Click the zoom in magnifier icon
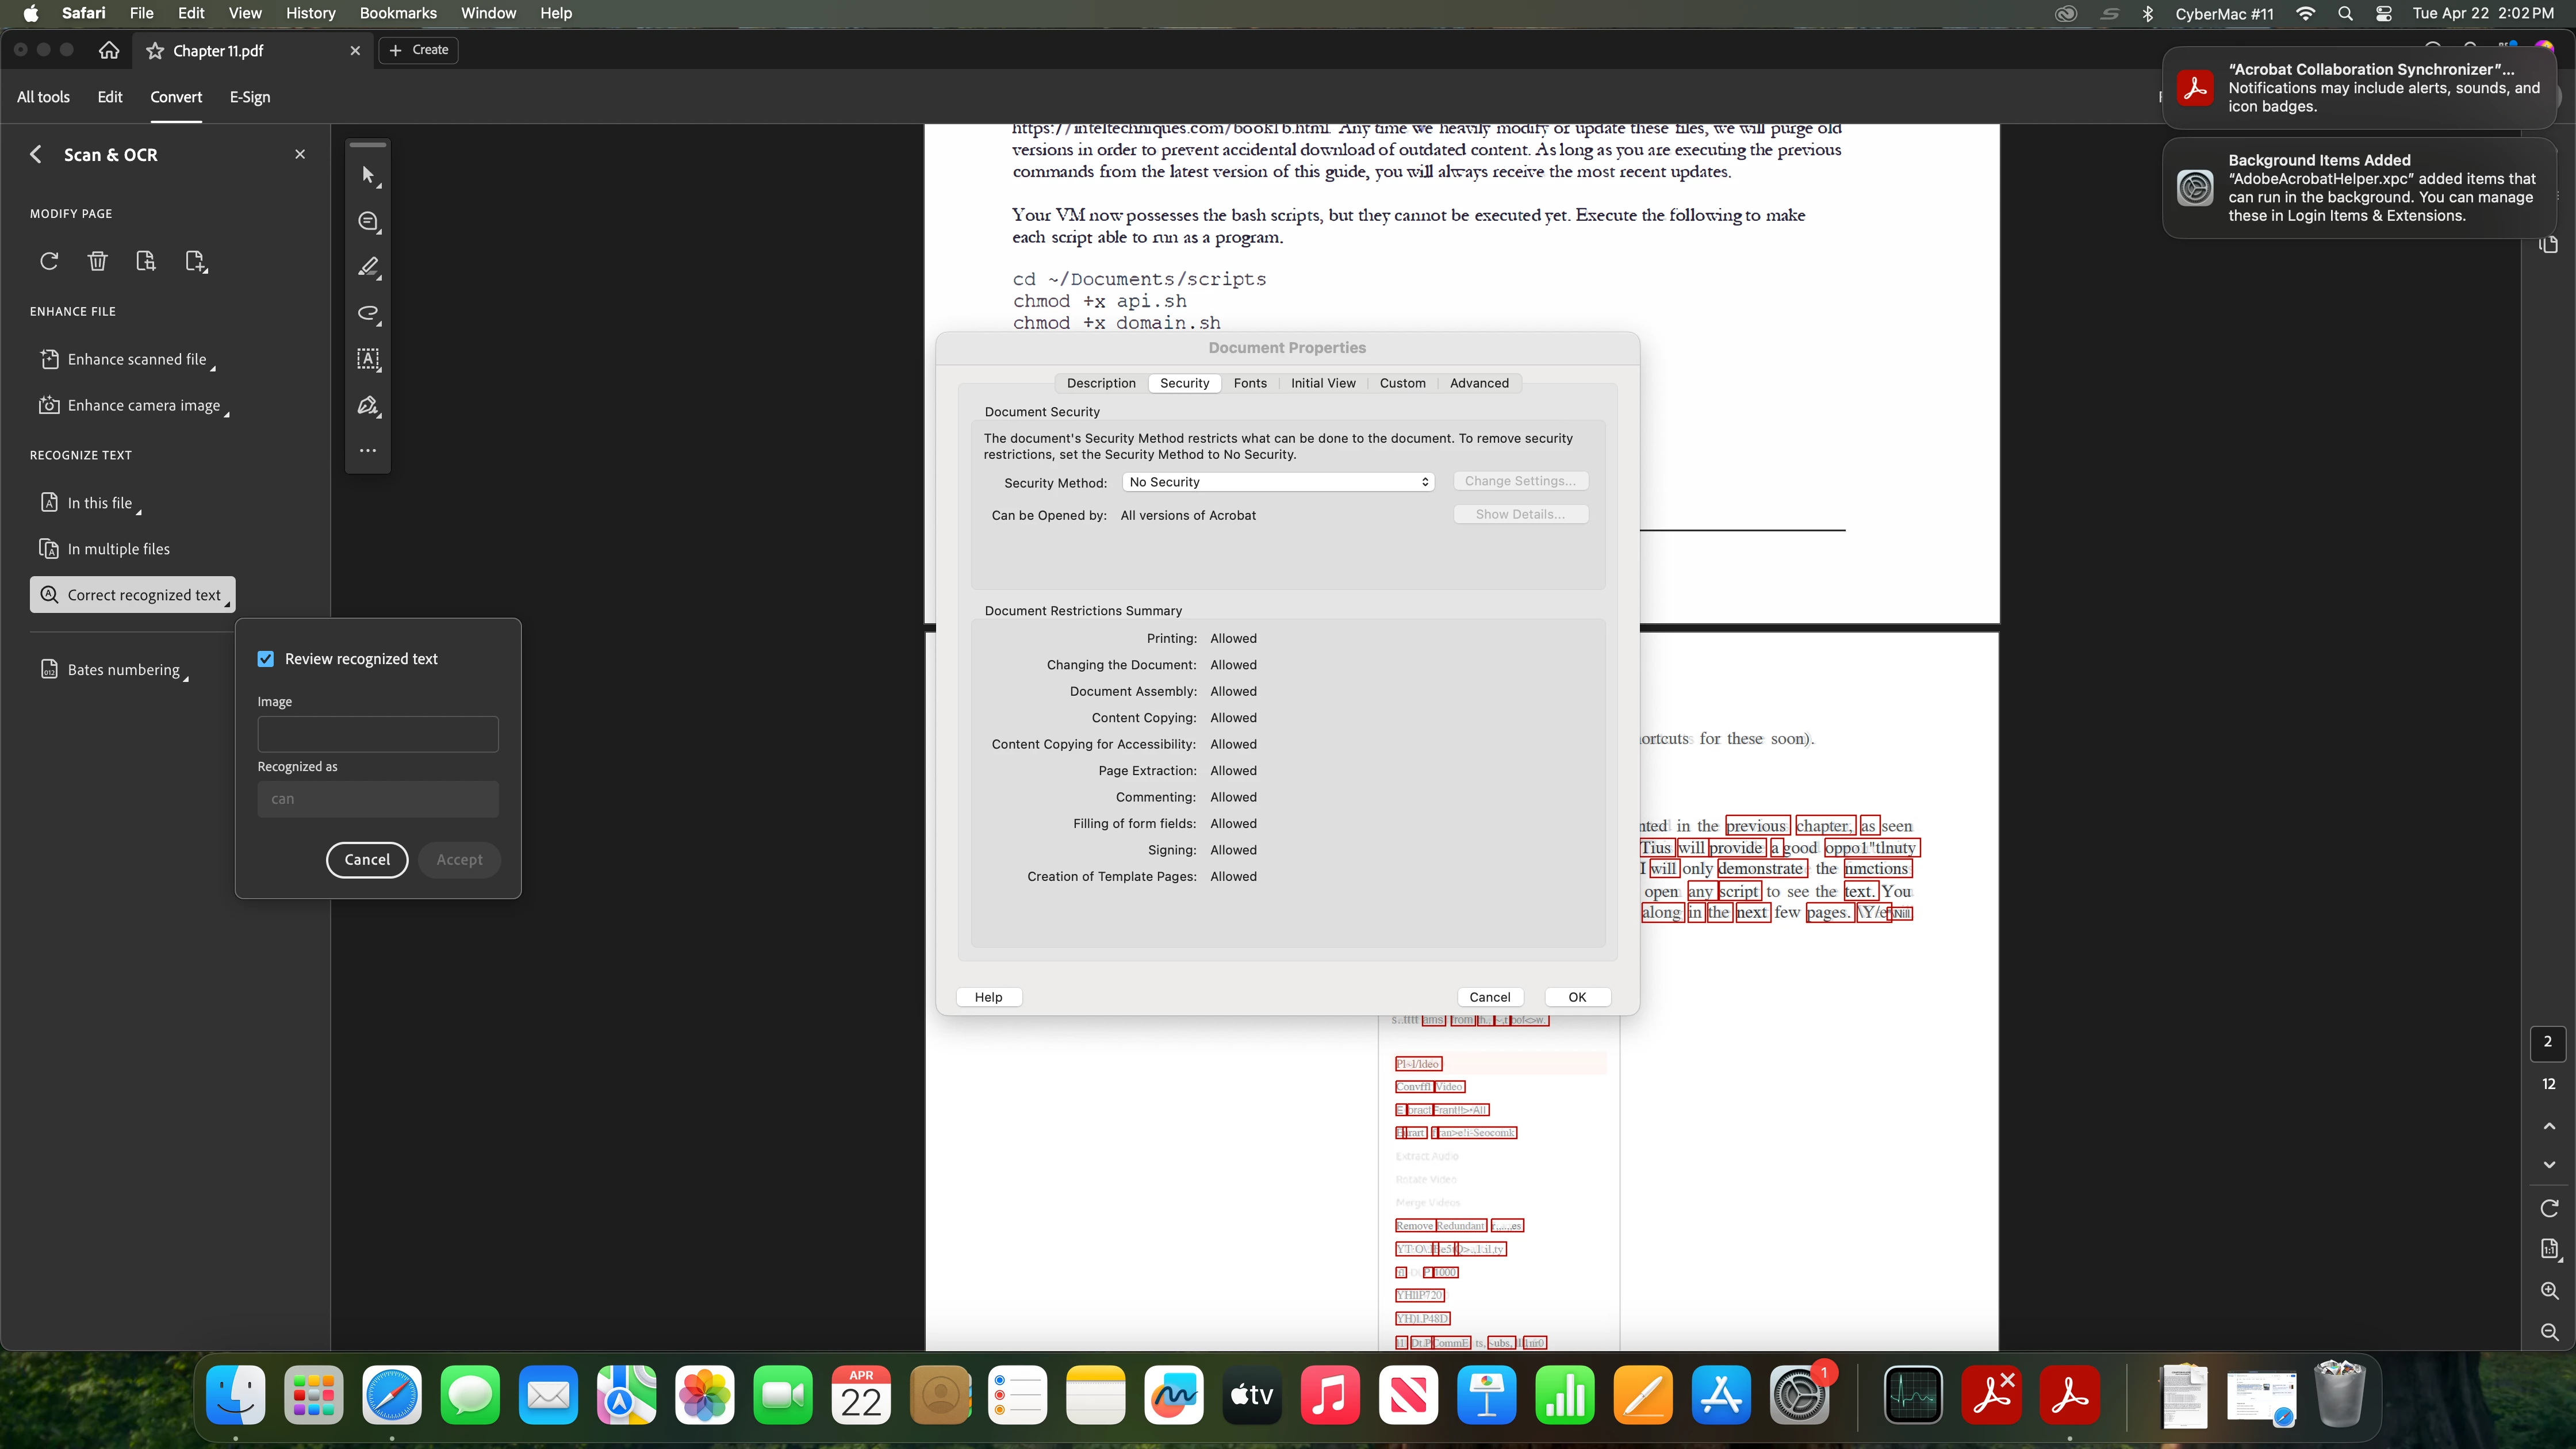 coord(2549,1291)
